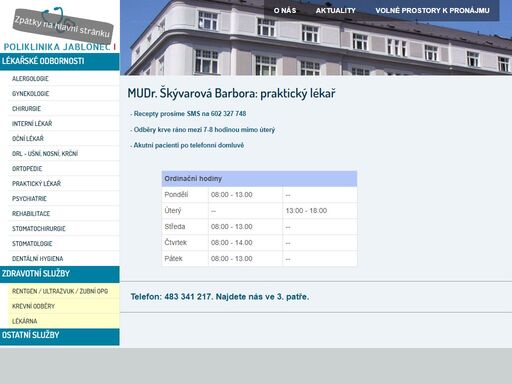512x384 pixels.
Task: Click the Poliklinika Jablonec logo
Action: [59, 47]
